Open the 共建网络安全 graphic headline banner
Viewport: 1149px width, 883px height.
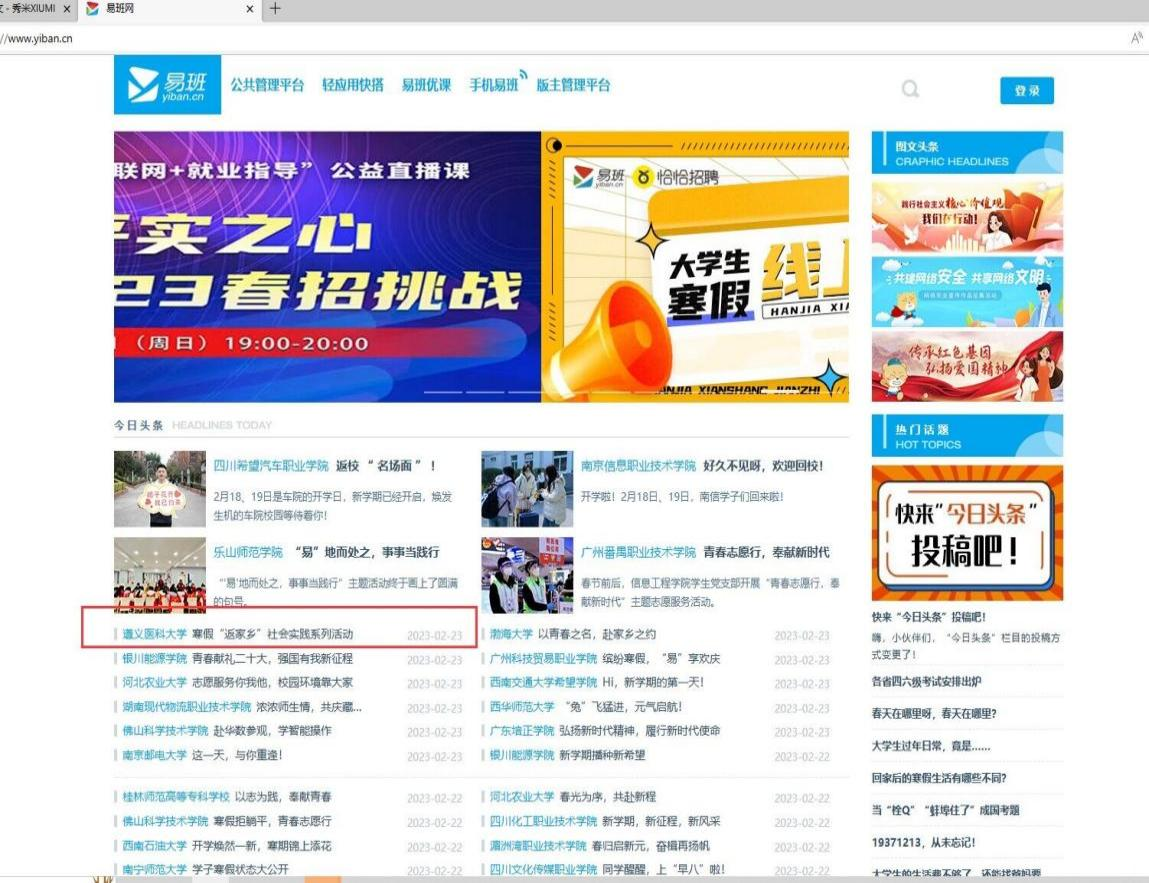coord(967,292)
